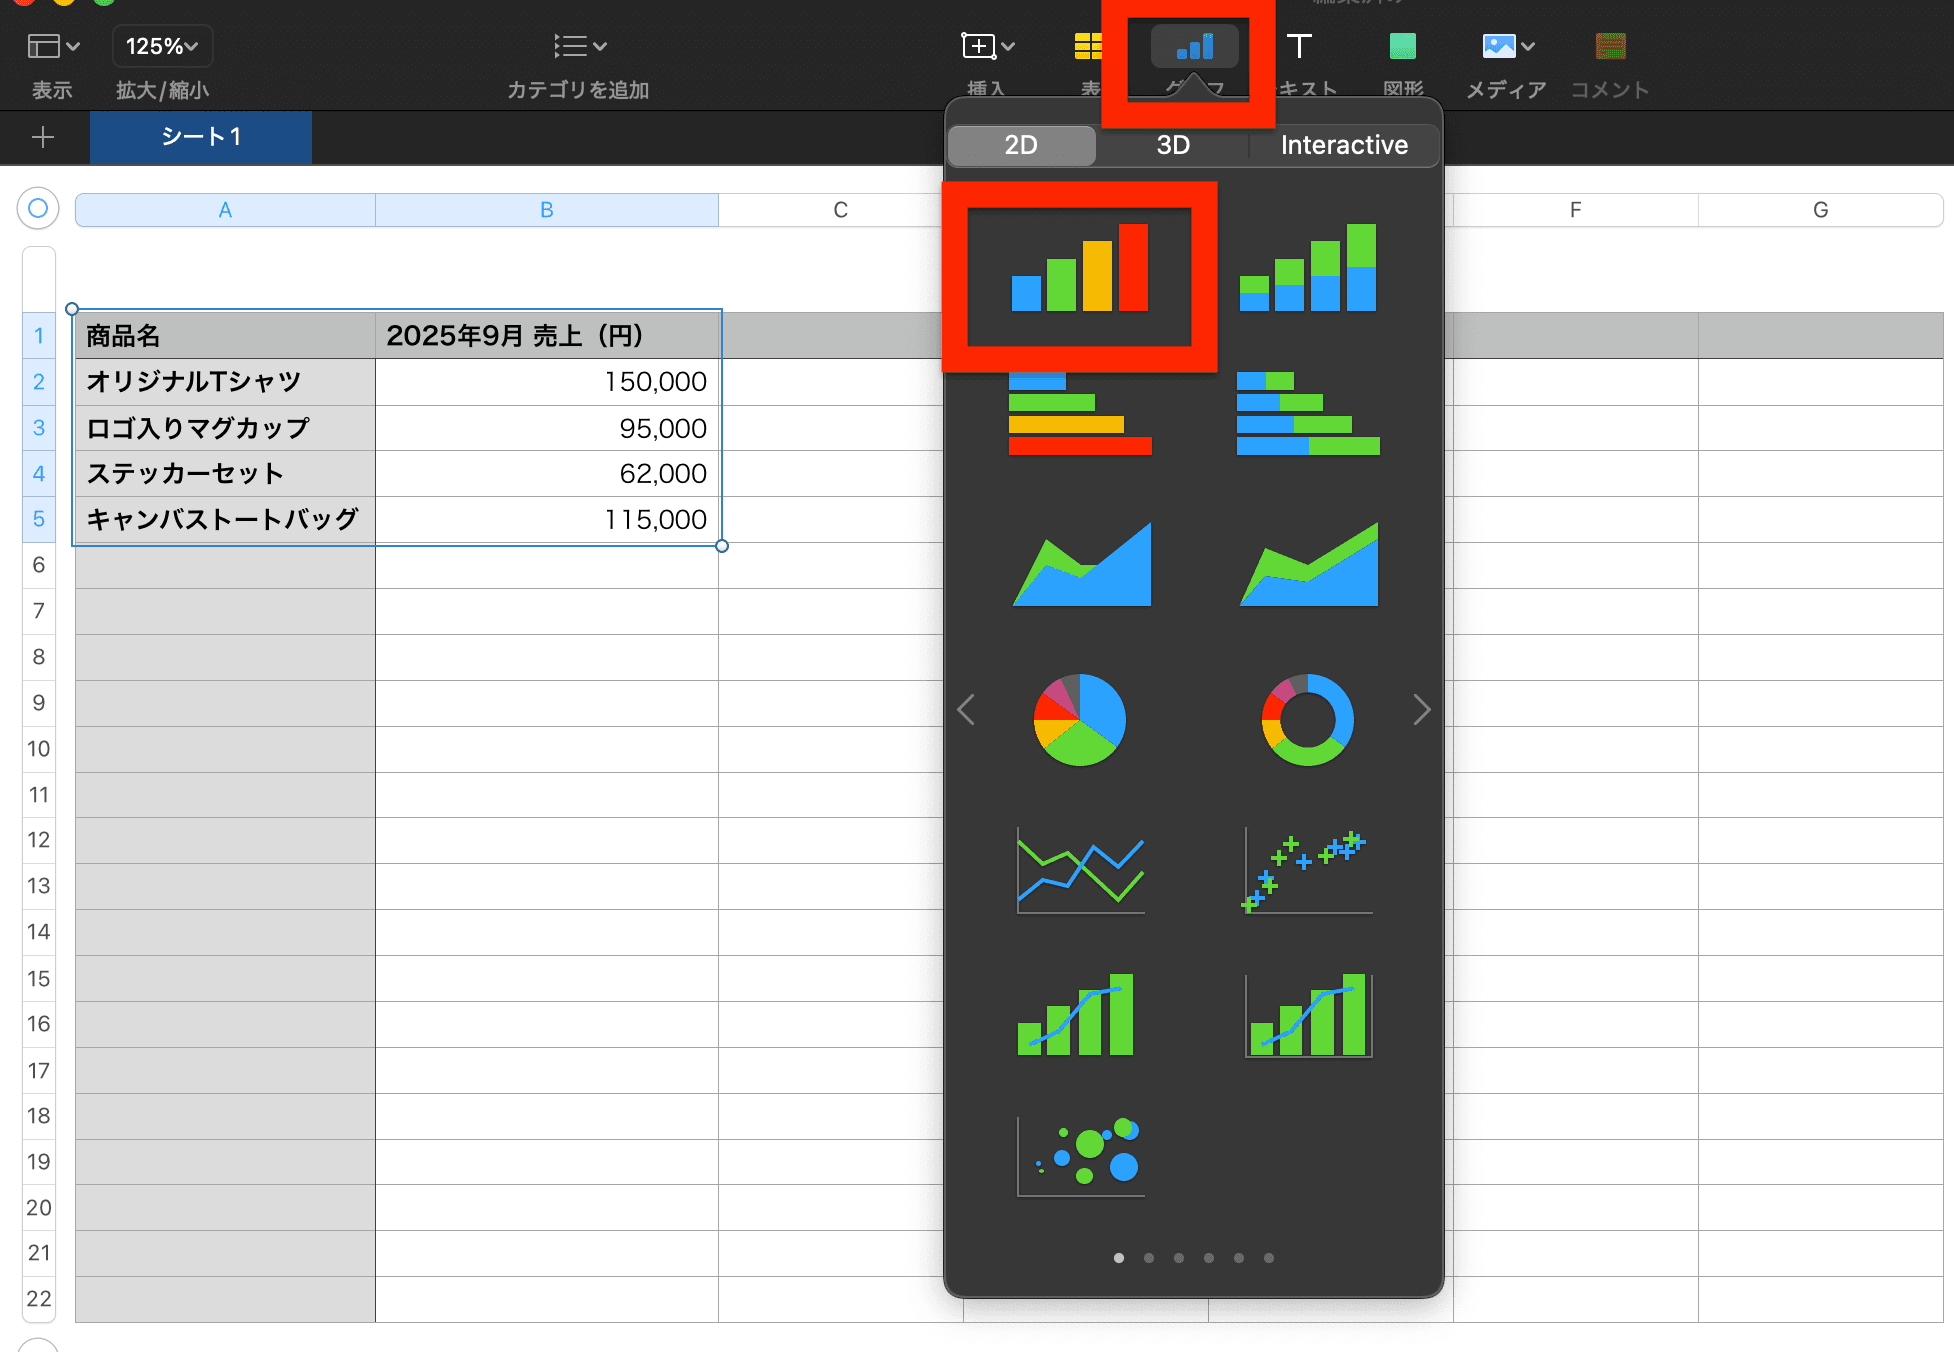Open the 125% zoom dropdown
Viewport: 1954px width, 1352px height.
(x=162, y=47)
